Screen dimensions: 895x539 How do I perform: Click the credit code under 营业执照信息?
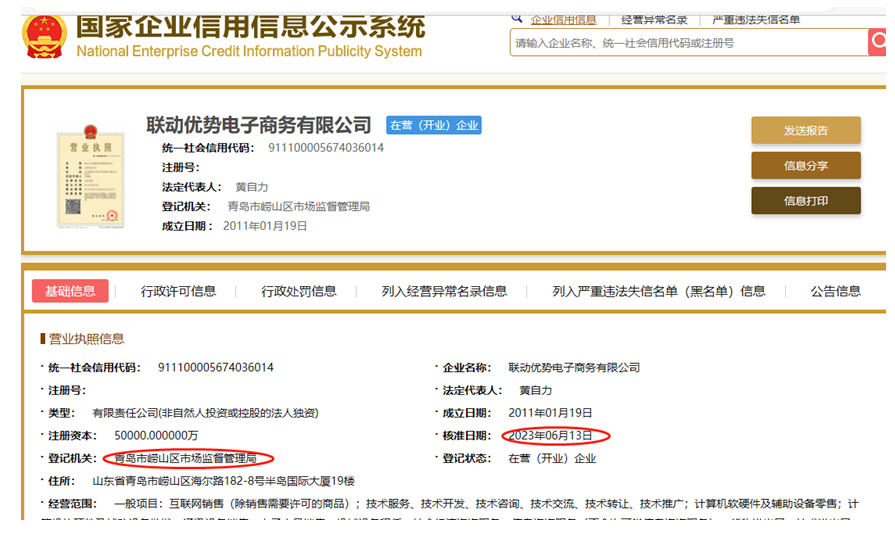(x=215, y=368)
